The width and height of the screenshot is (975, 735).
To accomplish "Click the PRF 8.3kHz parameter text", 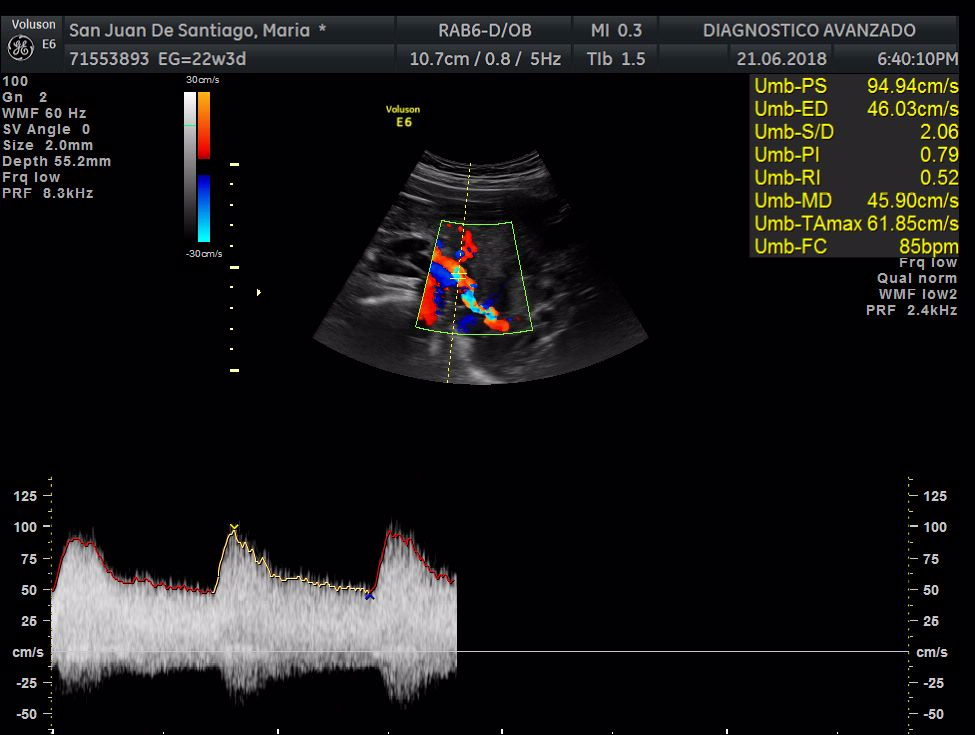I will click(48, 193).
